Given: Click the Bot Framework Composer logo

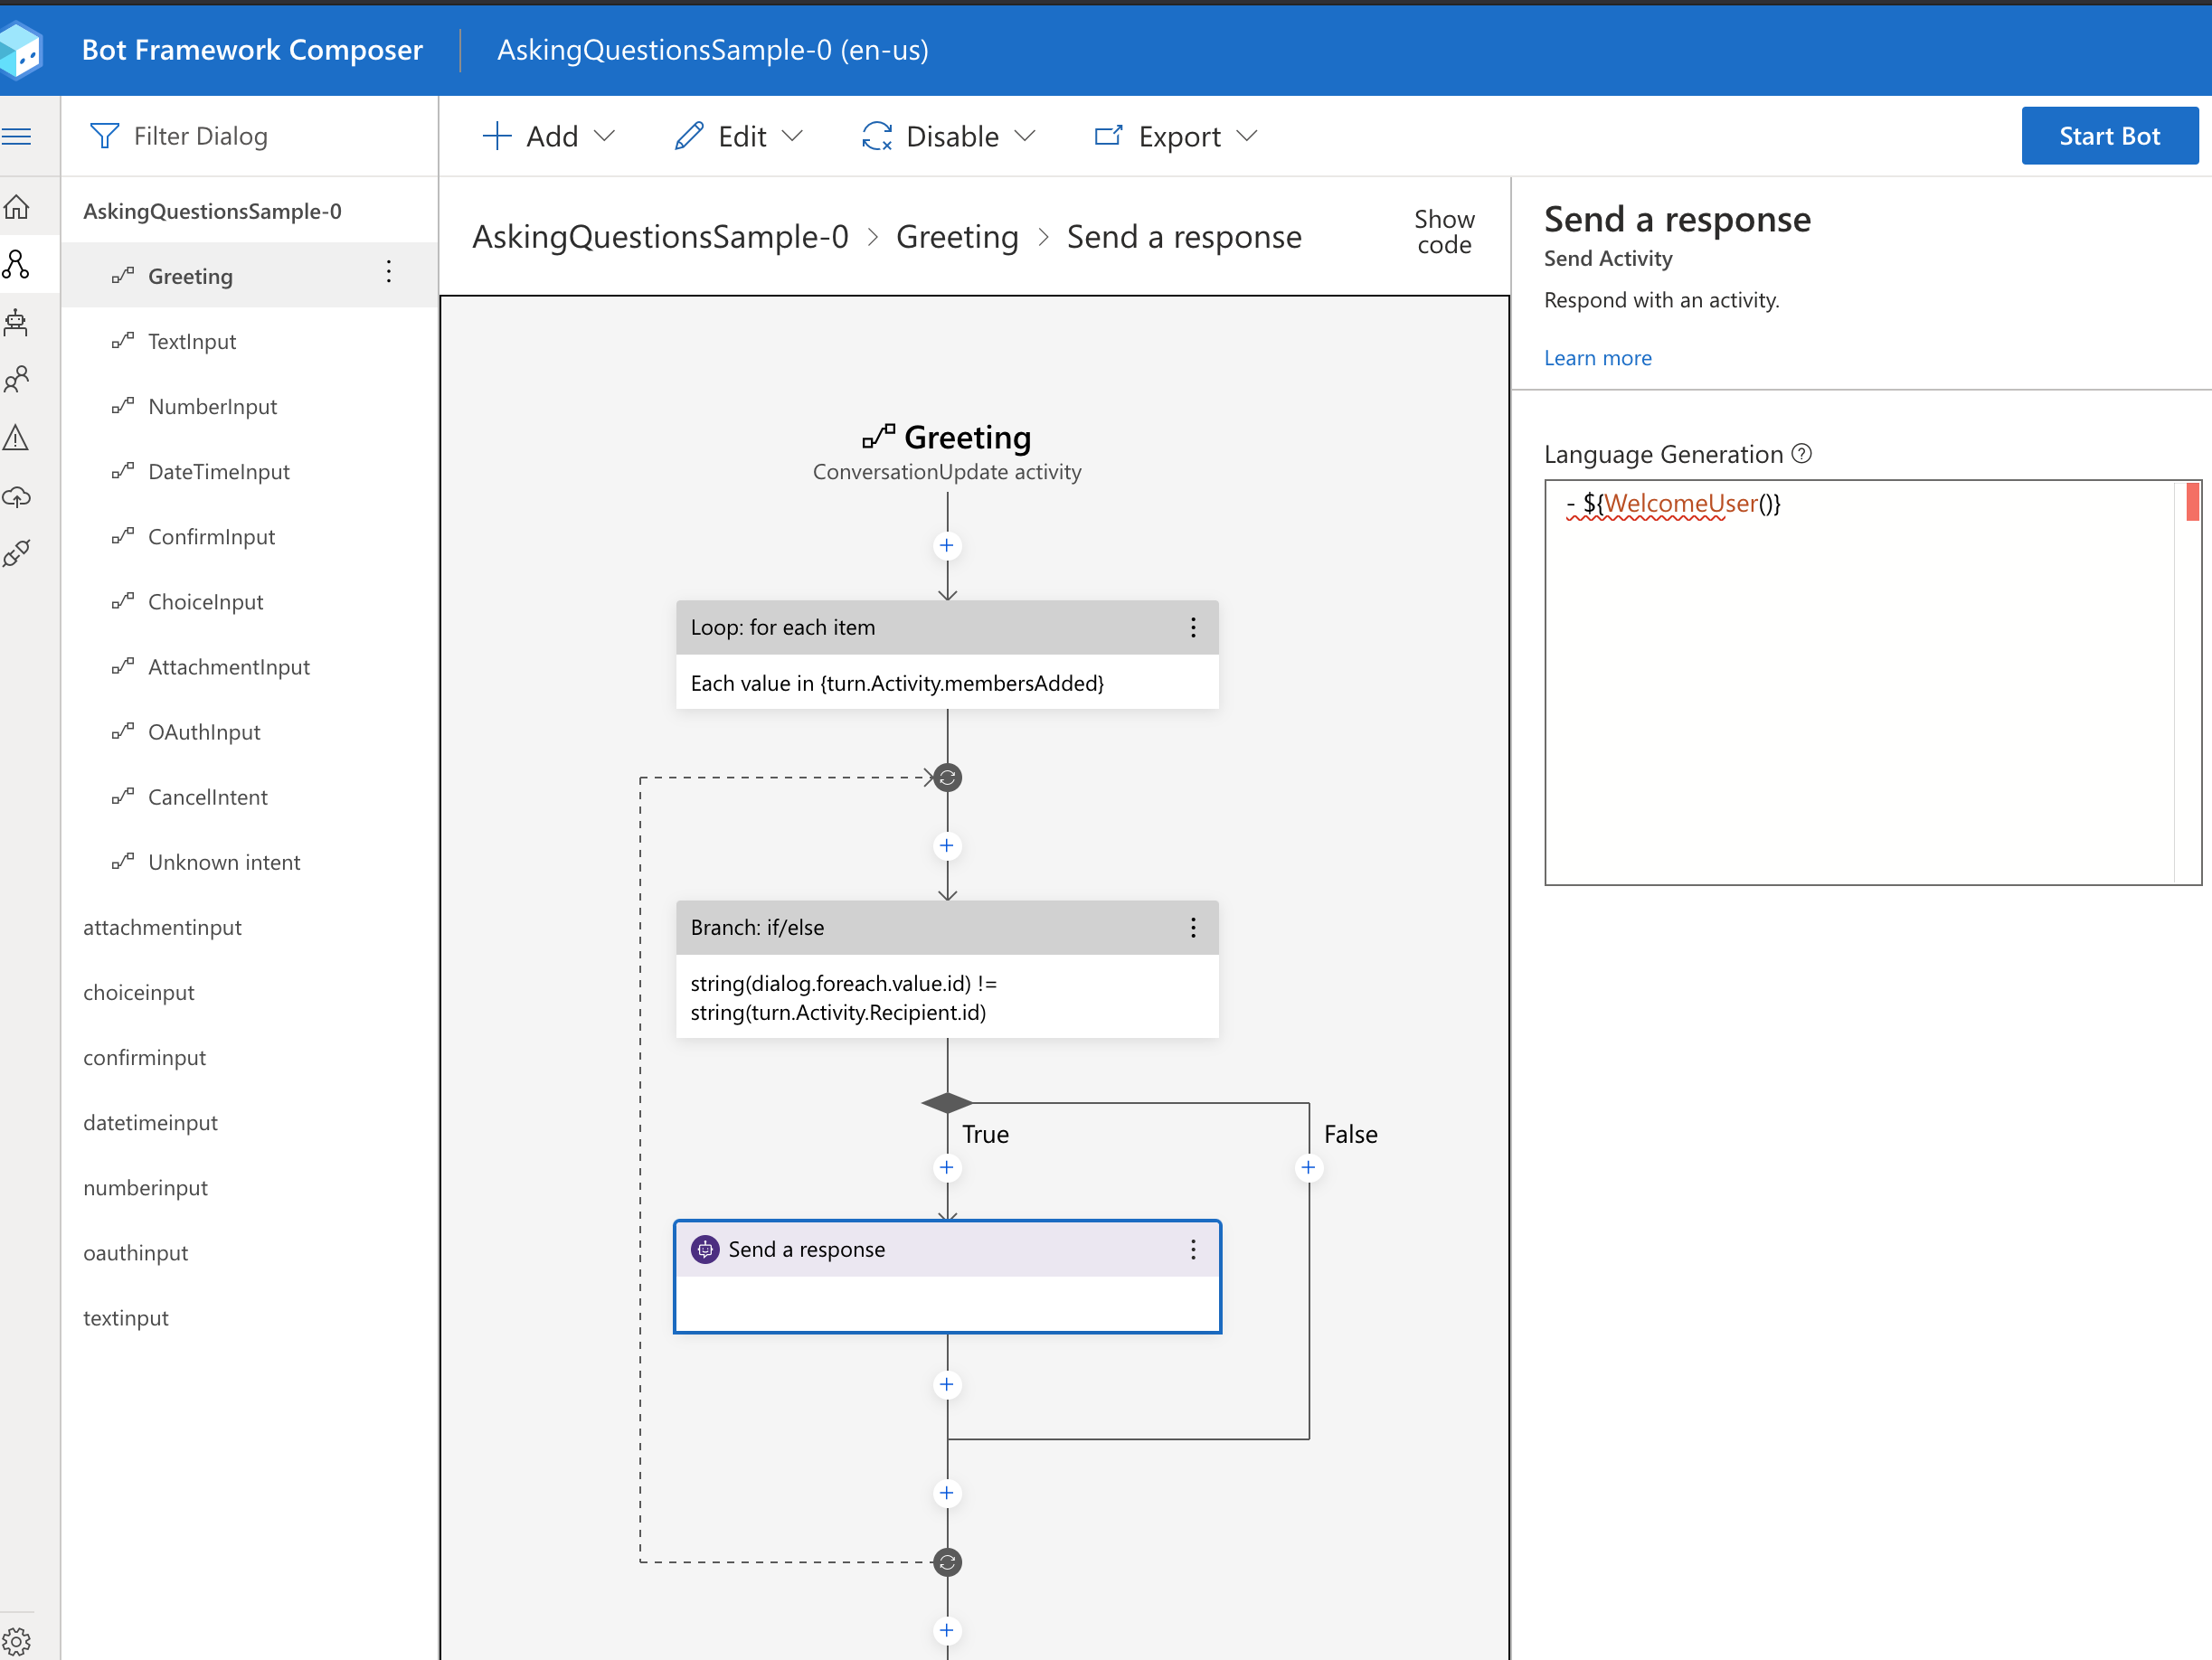Looking at the screenshot, I should (x=20, y=50).
